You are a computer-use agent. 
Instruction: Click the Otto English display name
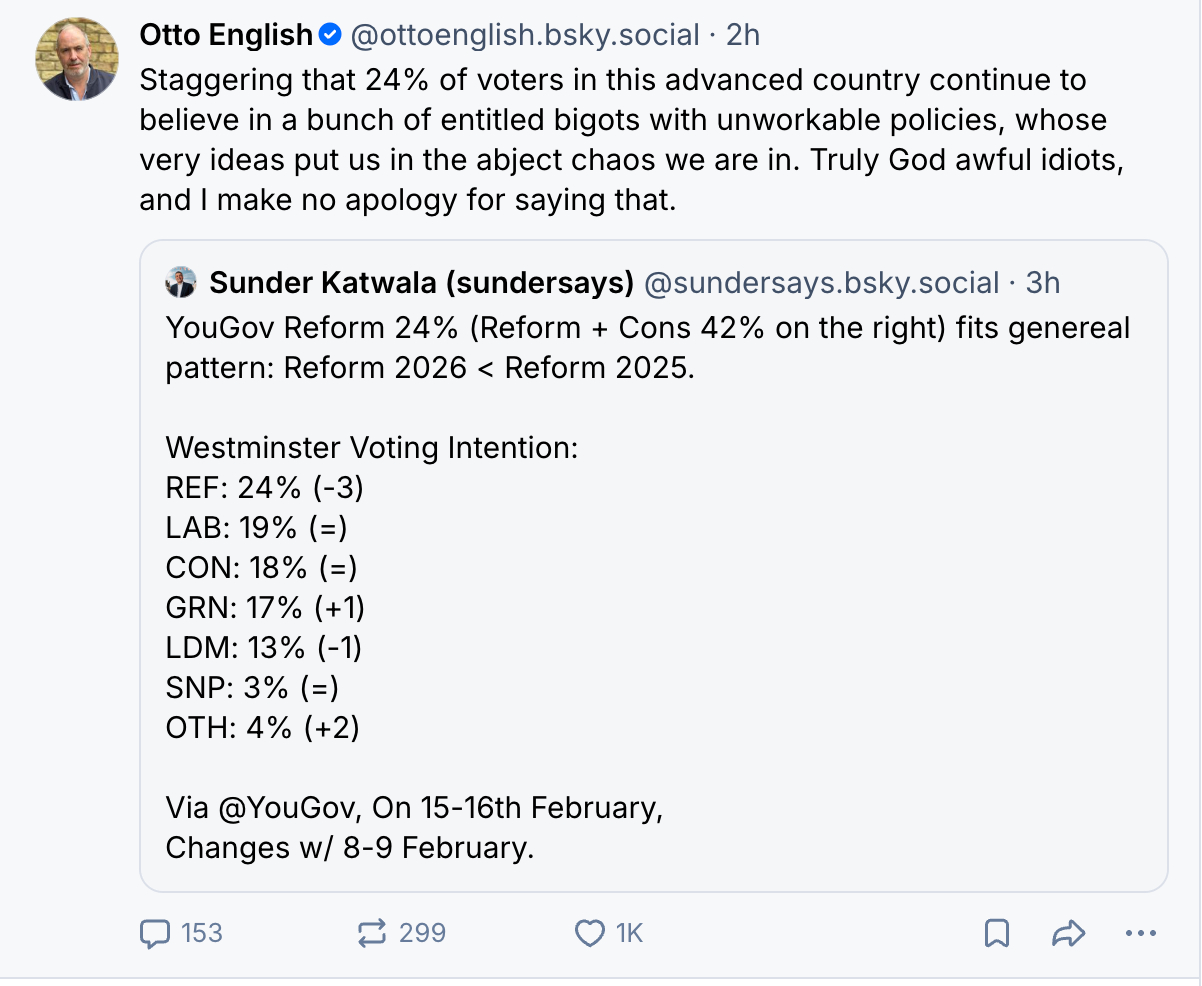pyautogui.click(x=226, y=36)
